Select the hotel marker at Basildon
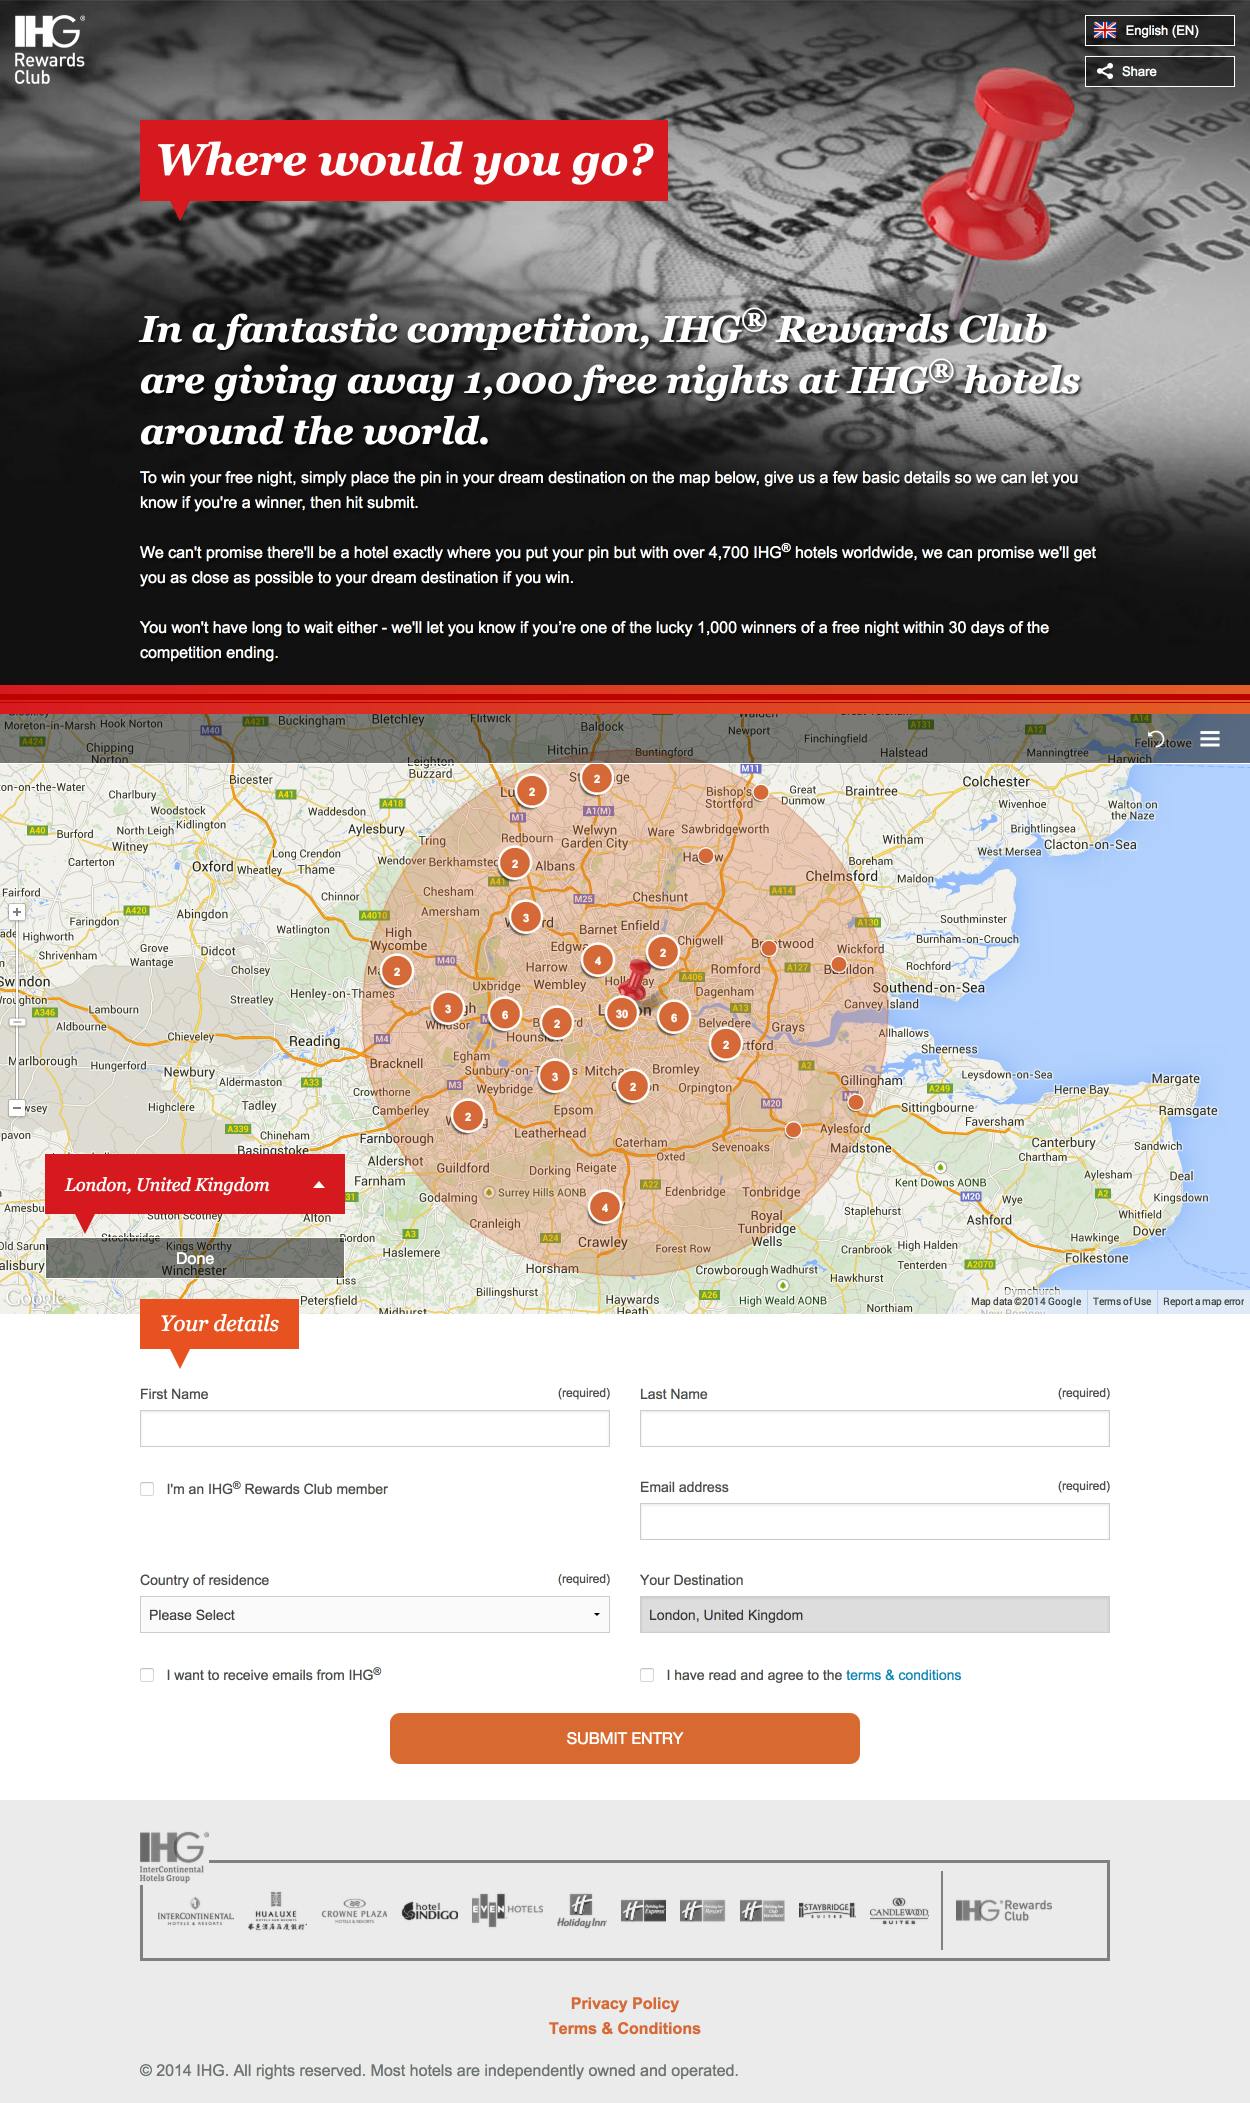The width and height of the screenshot is (1250, 2103). 838,965
